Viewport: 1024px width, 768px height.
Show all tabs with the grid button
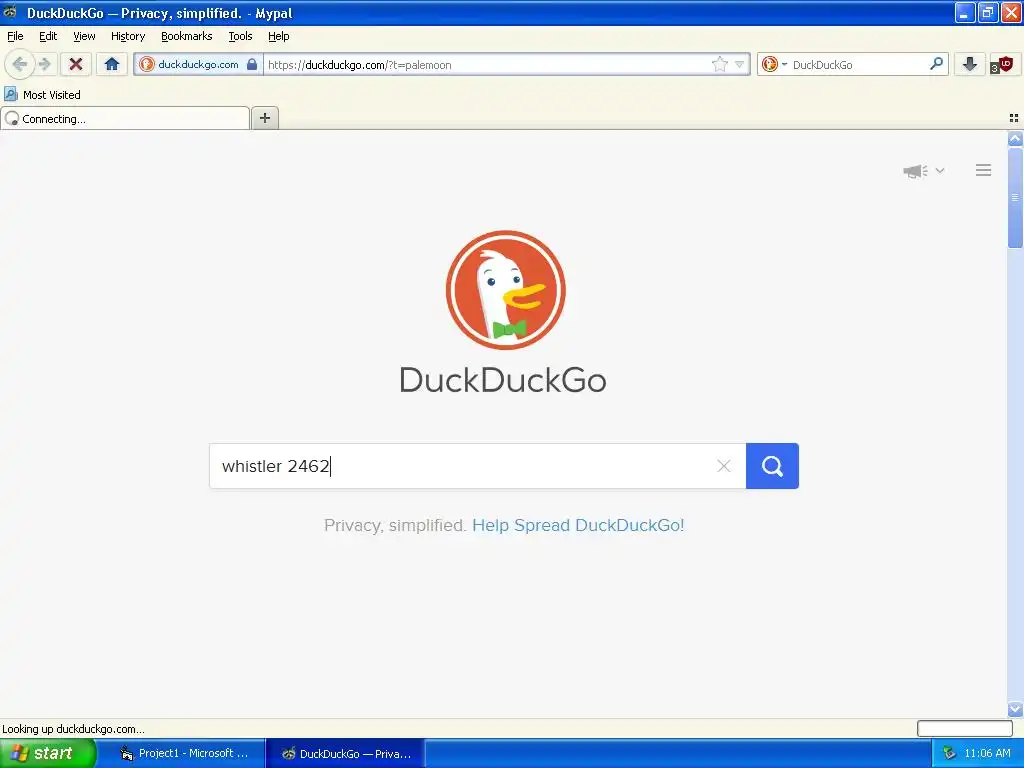tap(1014, 118)
